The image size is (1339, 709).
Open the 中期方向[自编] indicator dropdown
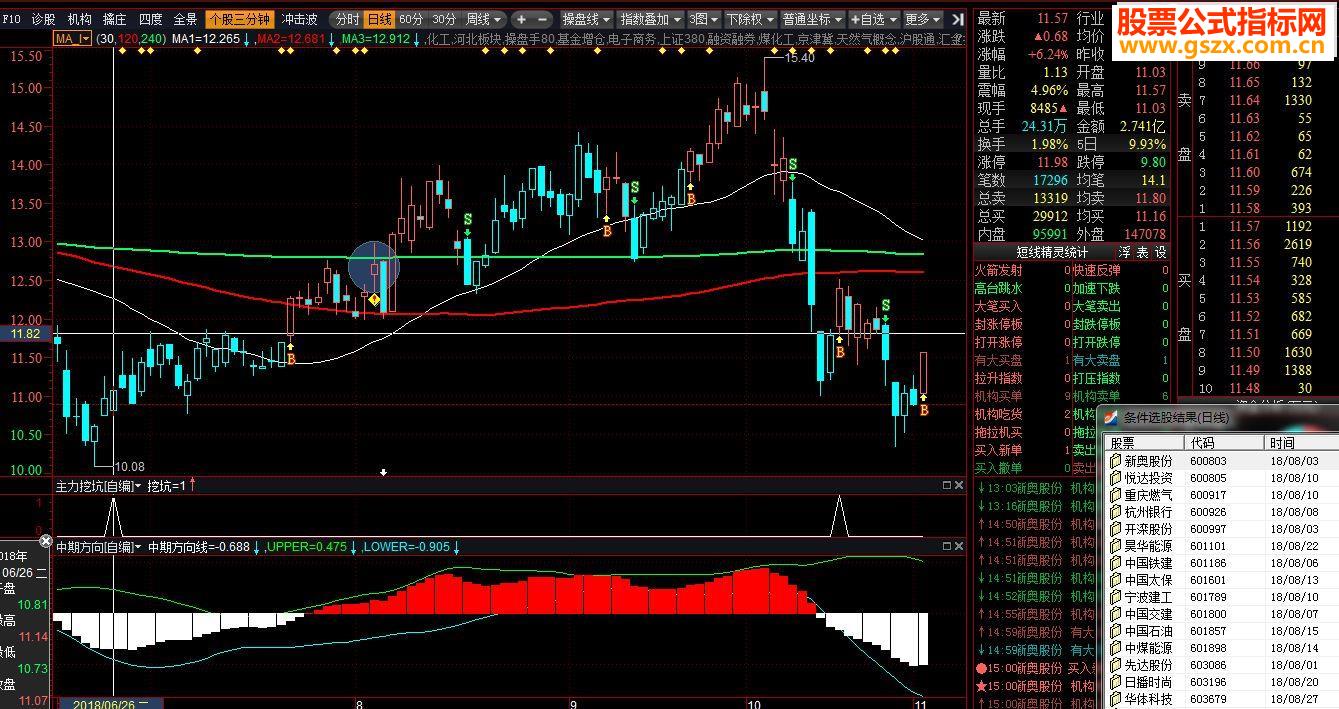point(98,547)
